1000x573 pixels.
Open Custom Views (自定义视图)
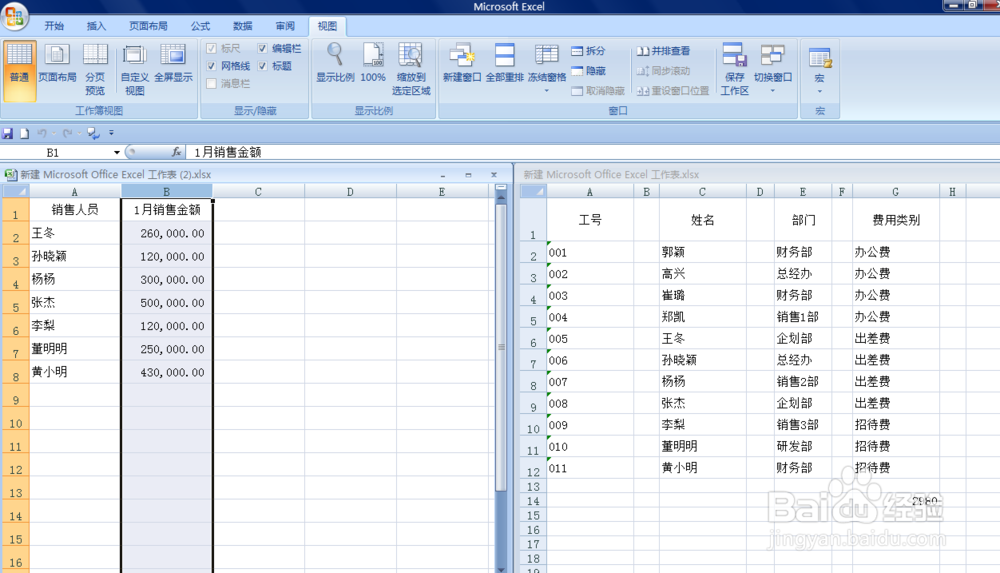135,70
